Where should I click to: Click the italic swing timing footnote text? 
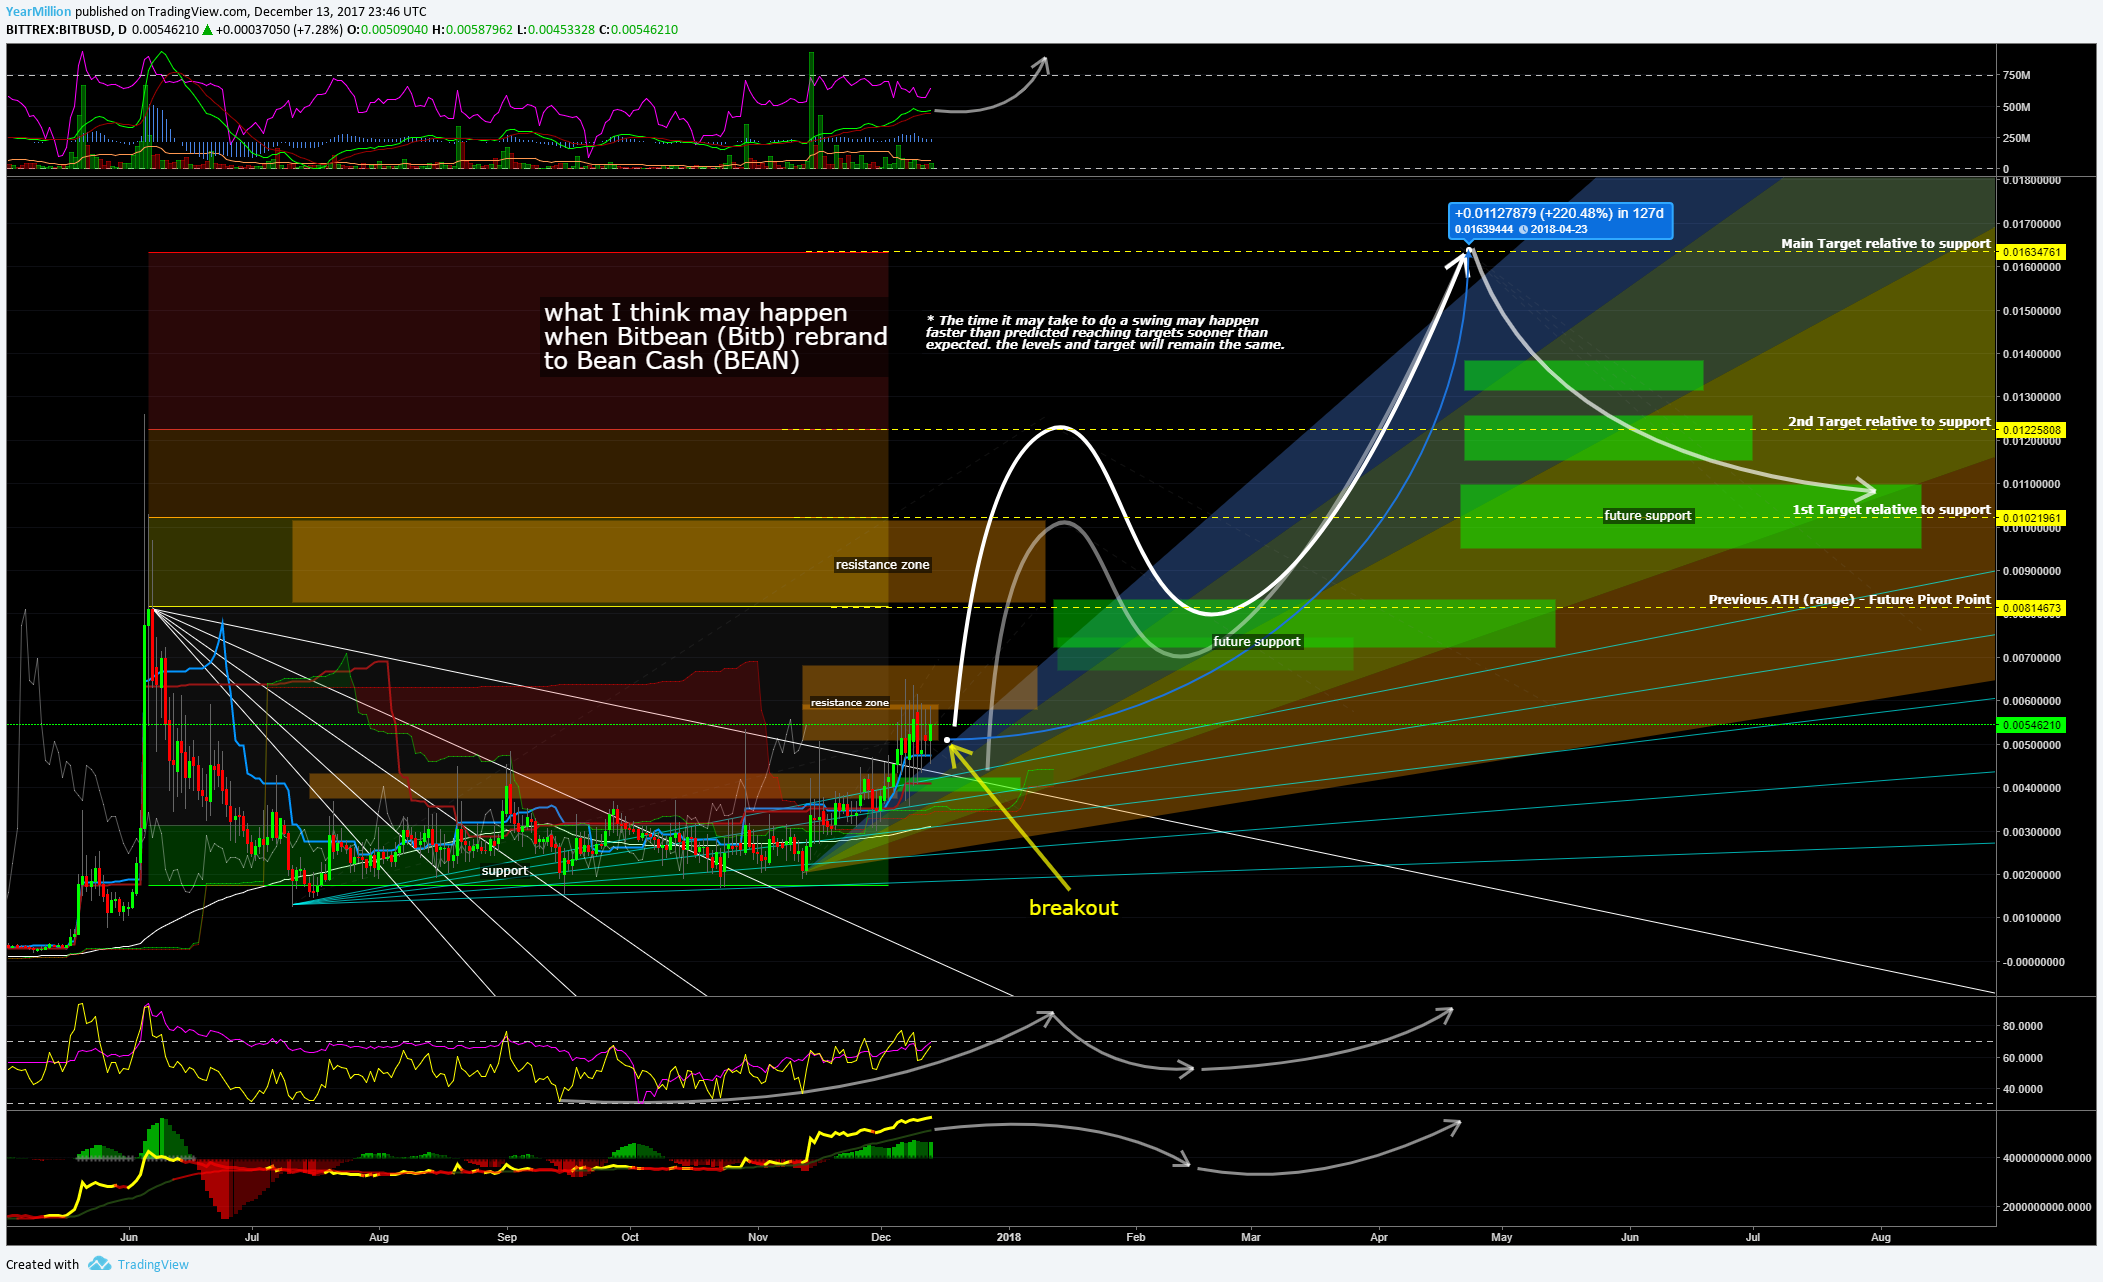pos(1105,333)
